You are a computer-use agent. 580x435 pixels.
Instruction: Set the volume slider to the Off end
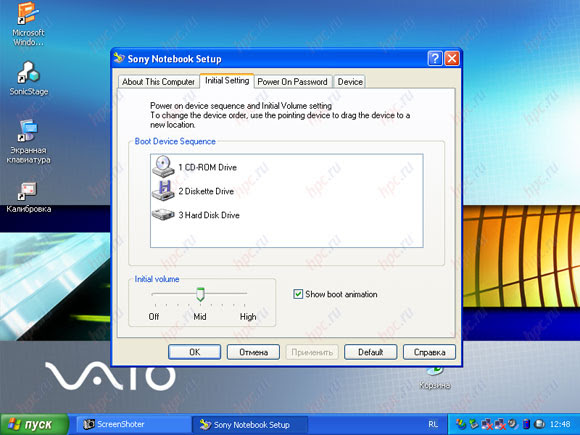[x=155, y=293]
